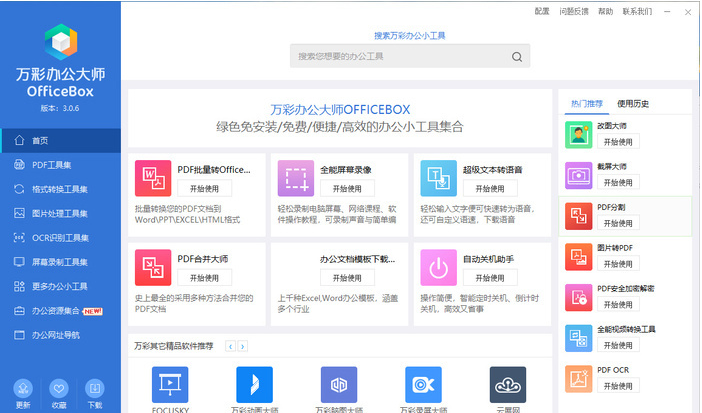Screen dimensions: 702x413
Task: Click the 截屏大师 camera icon
Action: click(578, 175)
